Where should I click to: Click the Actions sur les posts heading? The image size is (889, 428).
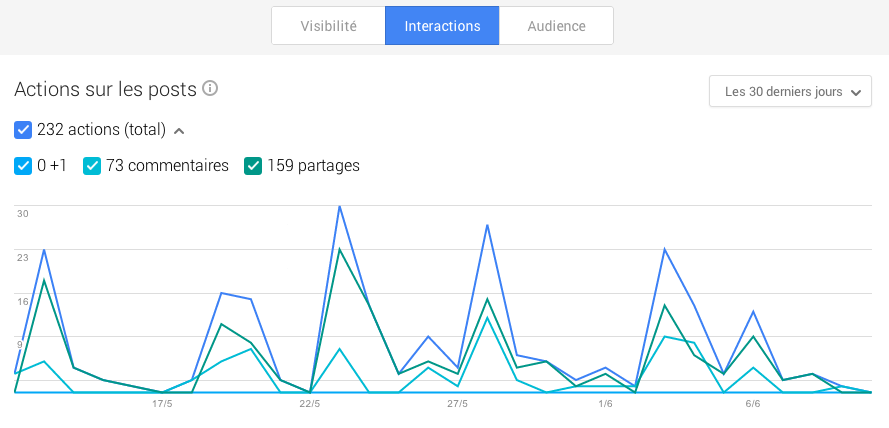click(105, 89)
